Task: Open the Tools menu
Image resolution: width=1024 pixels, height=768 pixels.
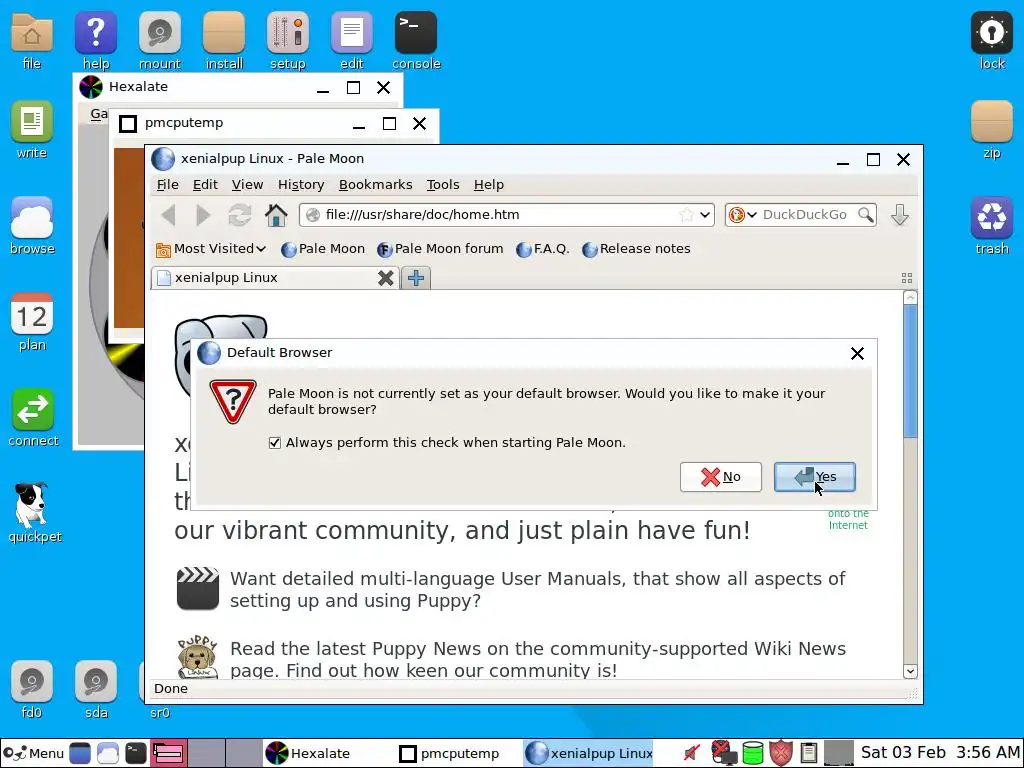Action: (x=443, y=185)
